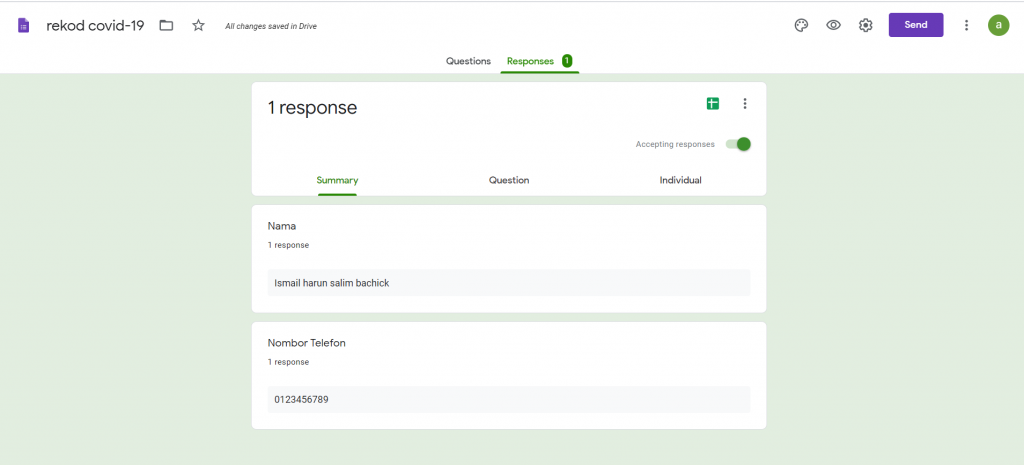Screen dimensions: 1024x465
Task: Preview the form with eye icon
Action: pyautogui.click(x=833, y=25)
